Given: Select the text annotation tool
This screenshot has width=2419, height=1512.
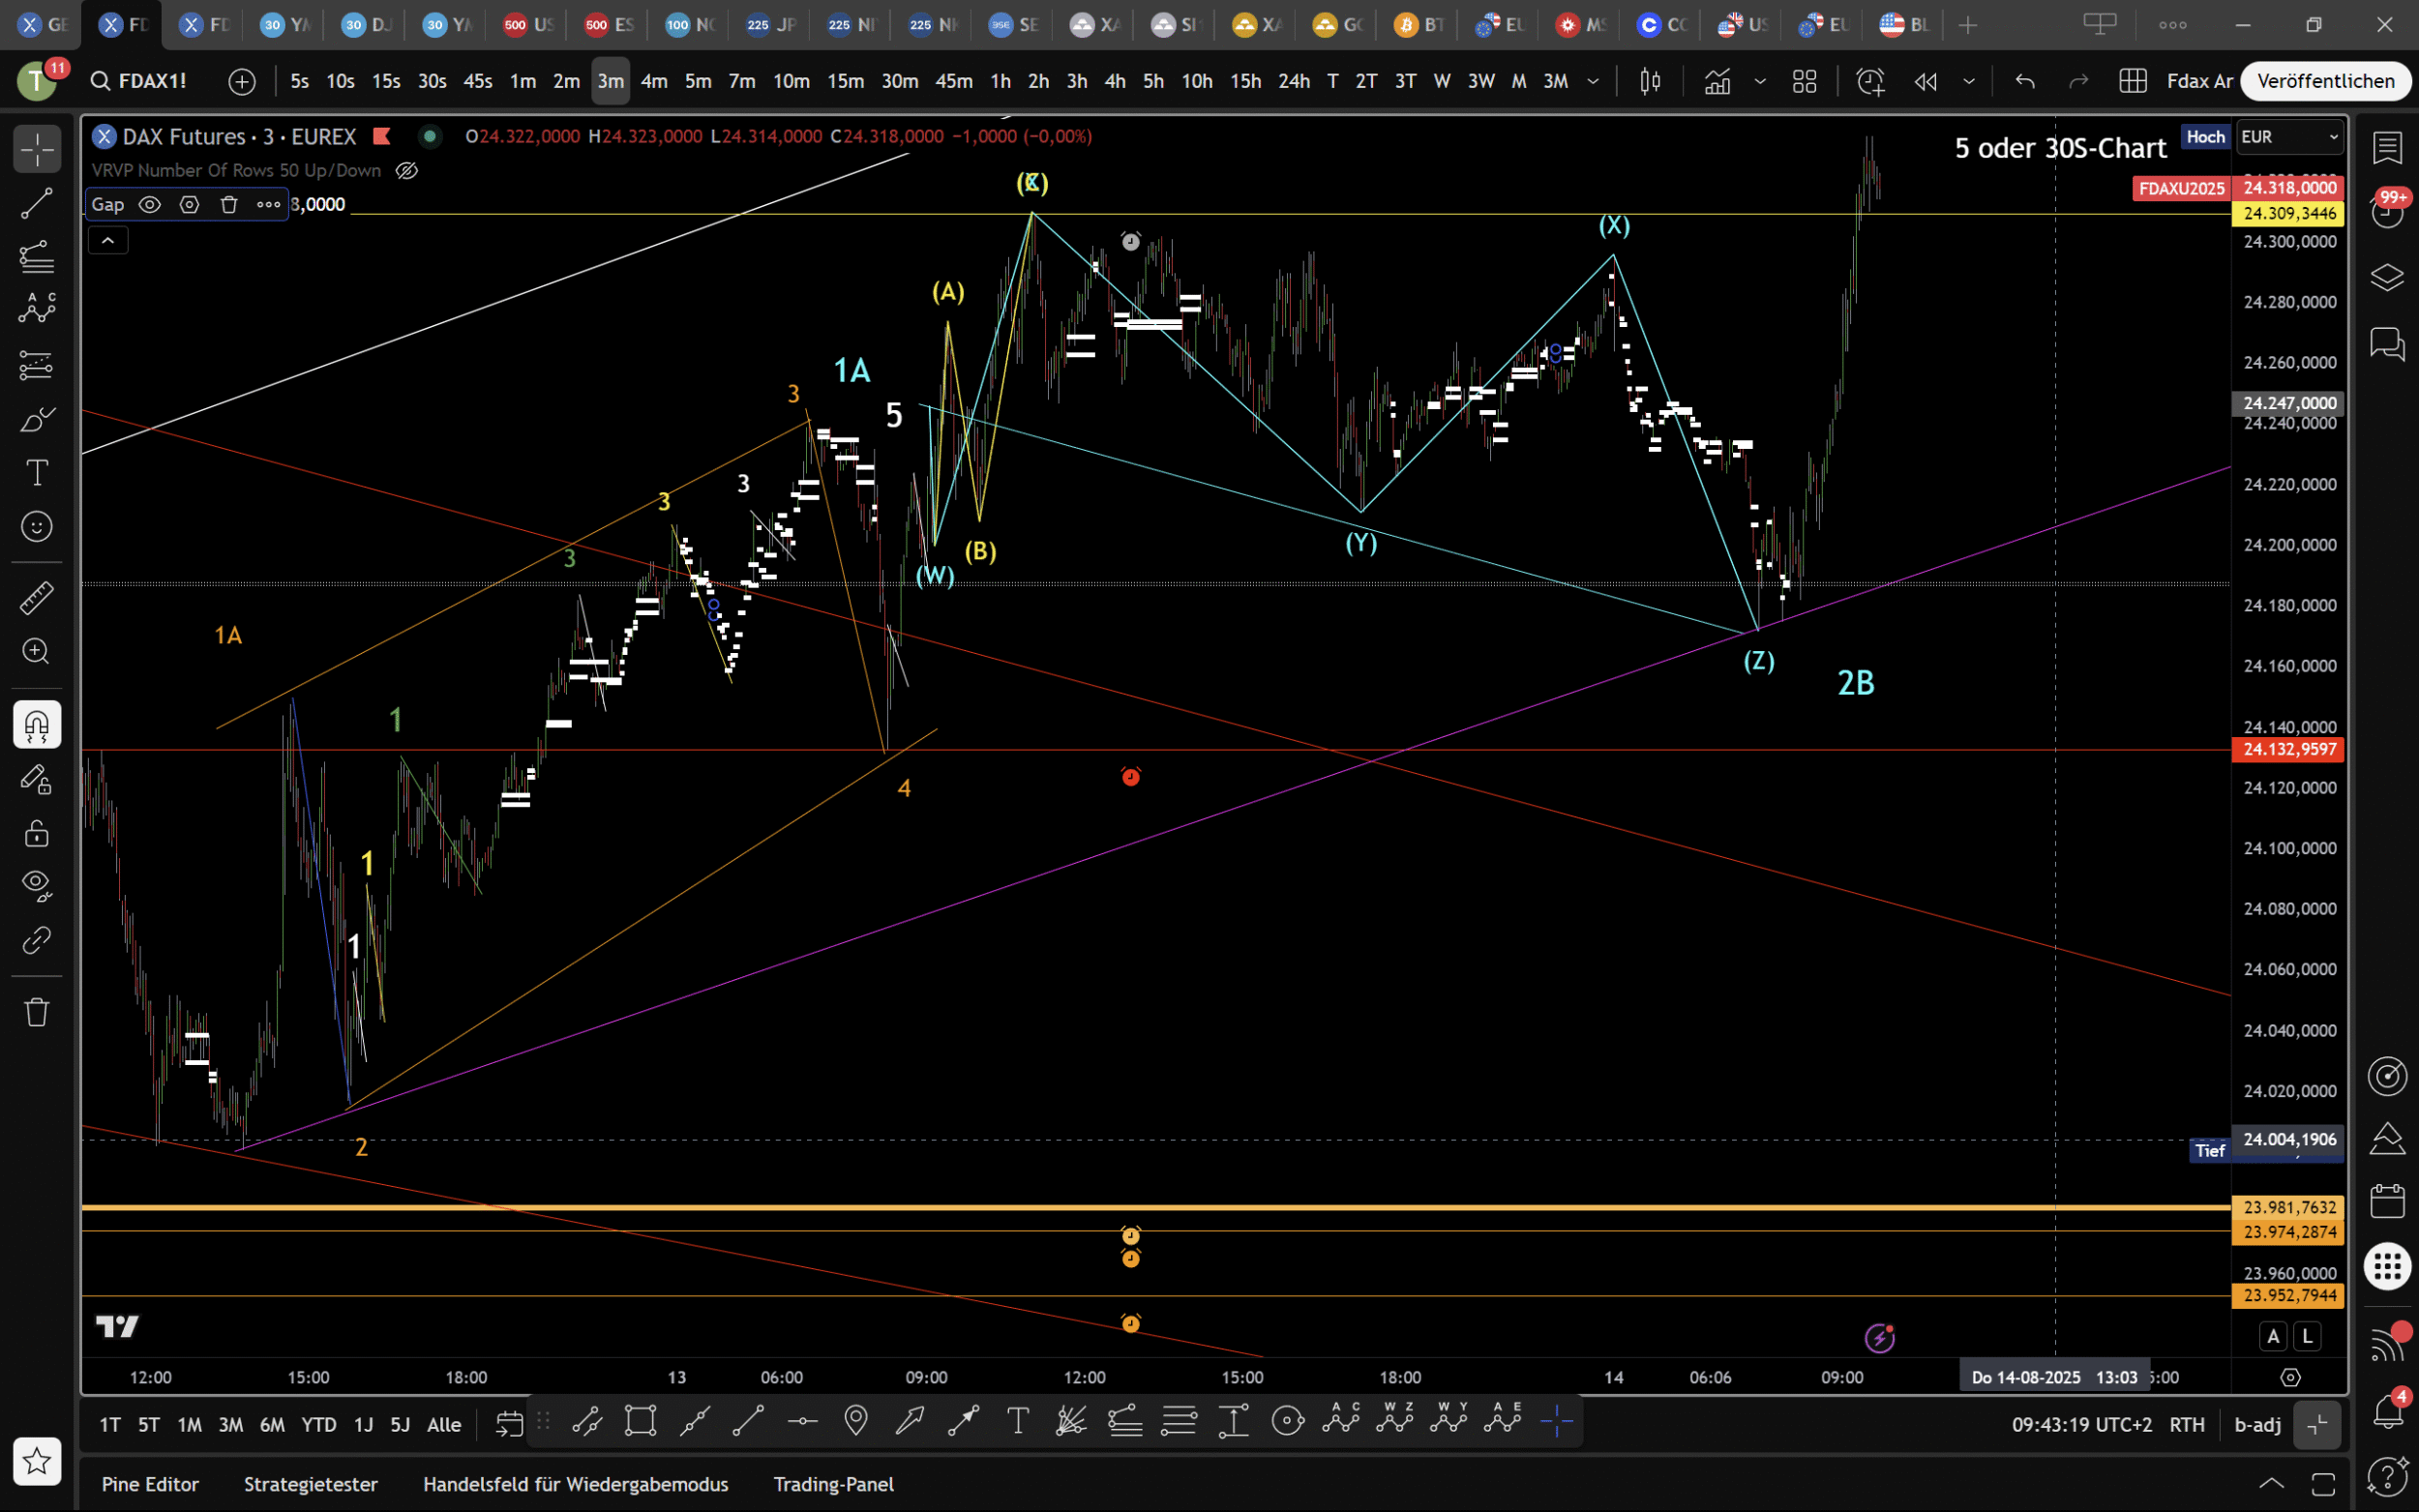Looking at the screenshot, I should click(37, 472).
